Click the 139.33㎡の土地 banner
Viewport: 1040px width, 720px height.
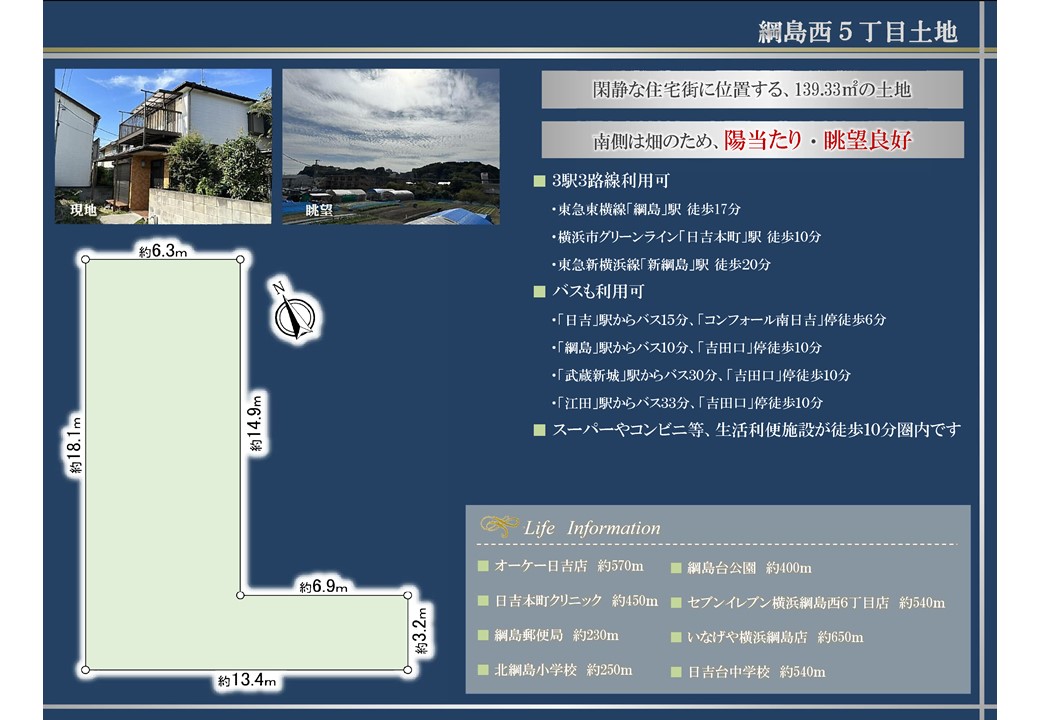click(752, 90)
